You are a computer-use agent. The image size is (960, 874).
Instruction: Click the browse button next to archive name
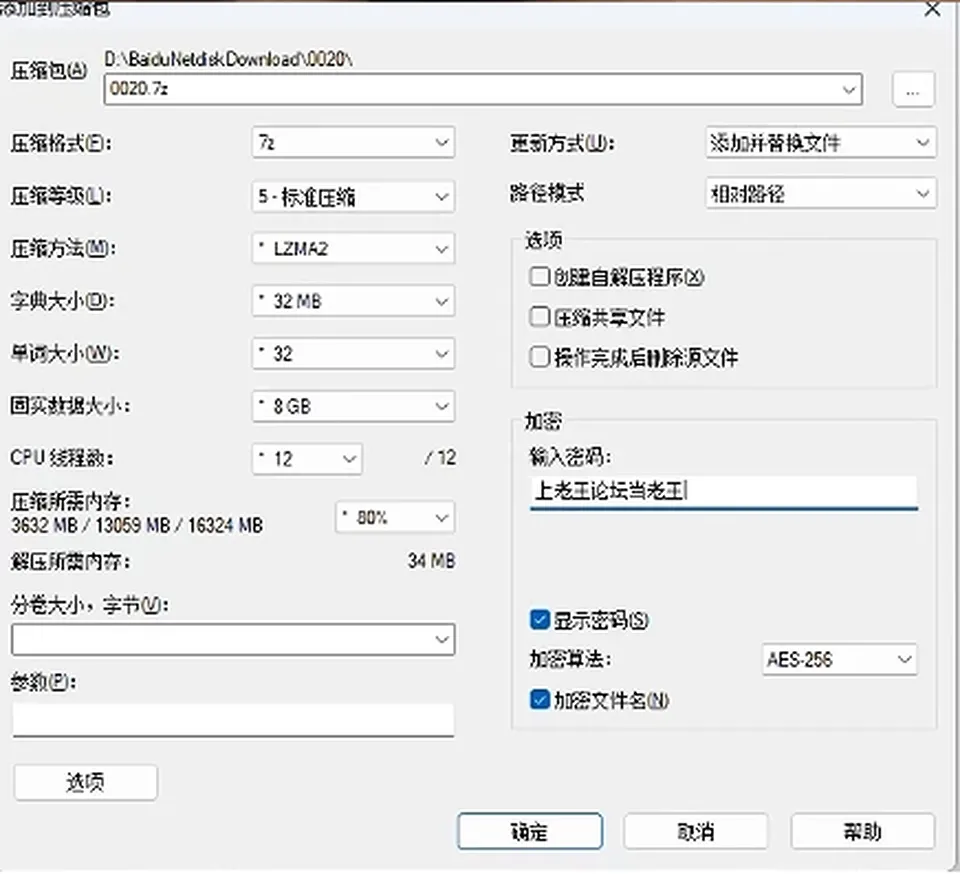click(913, 89)
